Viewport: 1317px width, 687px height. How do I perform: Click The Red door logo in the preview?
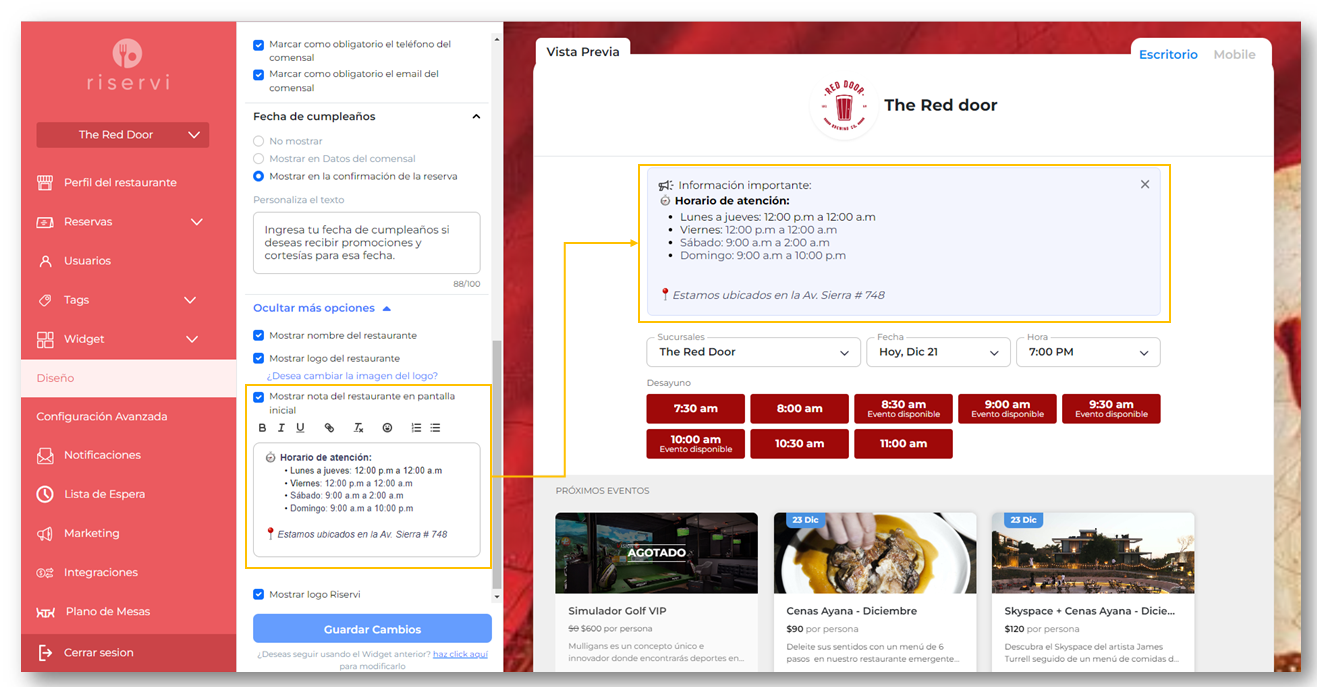(845, 105)
